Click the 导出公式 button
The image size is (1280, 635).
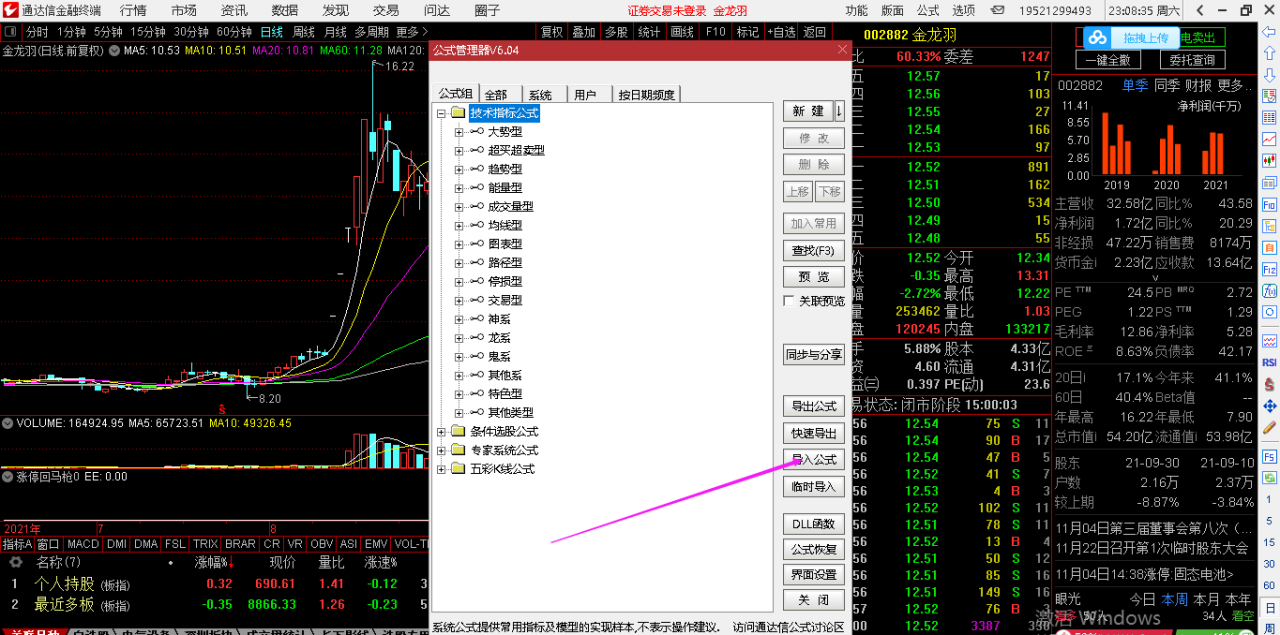coord(814,406)
